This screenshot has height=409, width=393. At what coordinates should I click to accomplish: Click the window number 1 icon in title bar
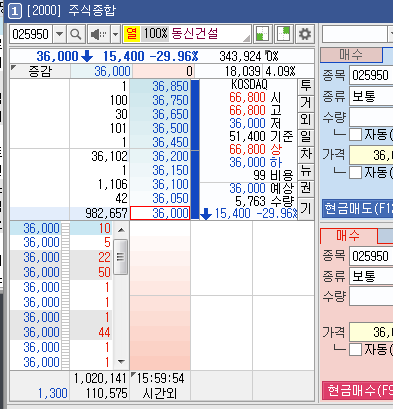coord(14,11)
